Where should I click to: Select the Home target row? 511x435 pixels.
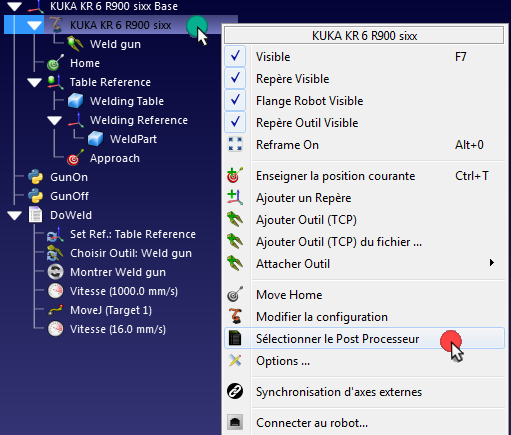(x=85, y=63)
